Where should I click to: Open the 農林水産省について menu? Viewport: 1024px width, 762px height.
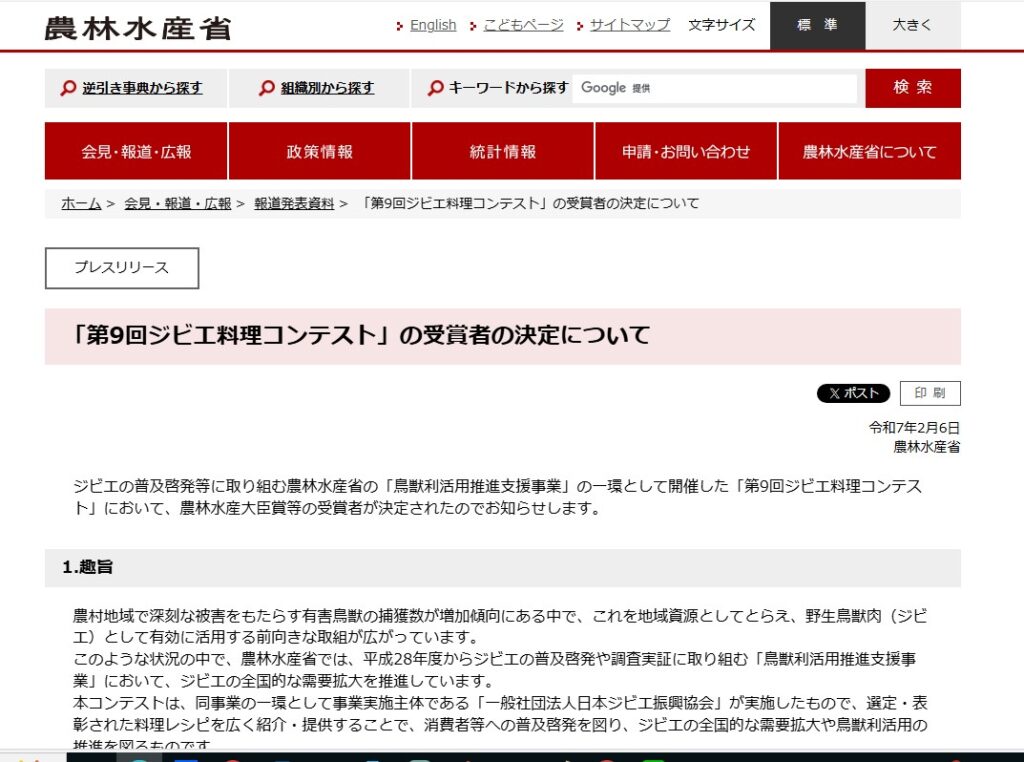pos(869,152)
